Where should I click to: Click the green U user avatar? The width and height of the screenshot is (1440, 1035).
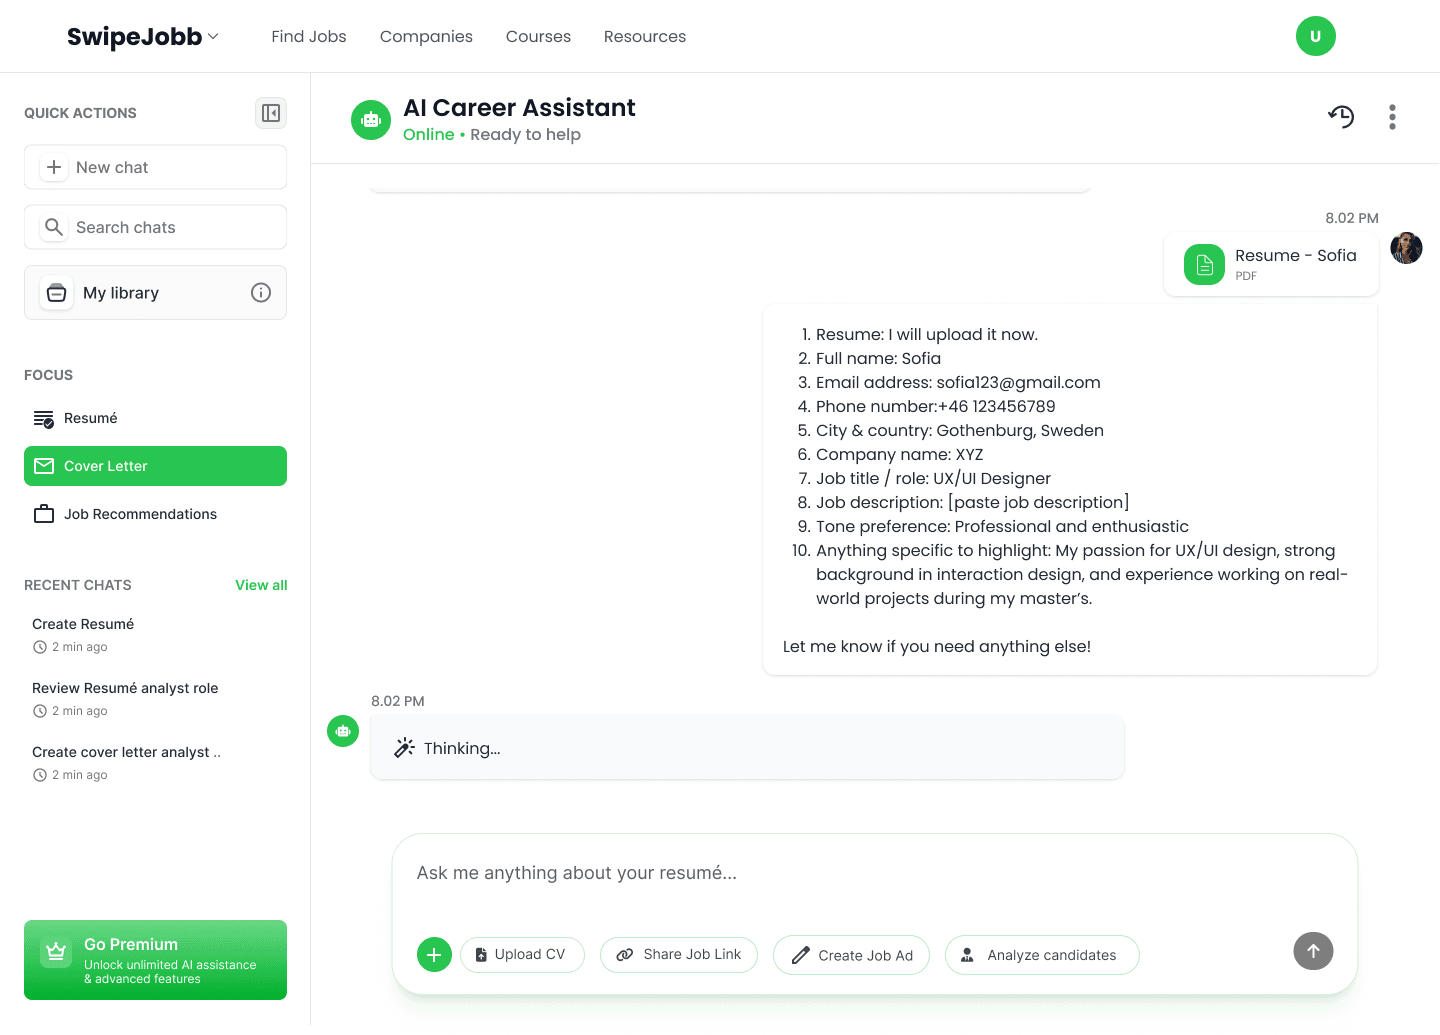tap(1316, 36)
